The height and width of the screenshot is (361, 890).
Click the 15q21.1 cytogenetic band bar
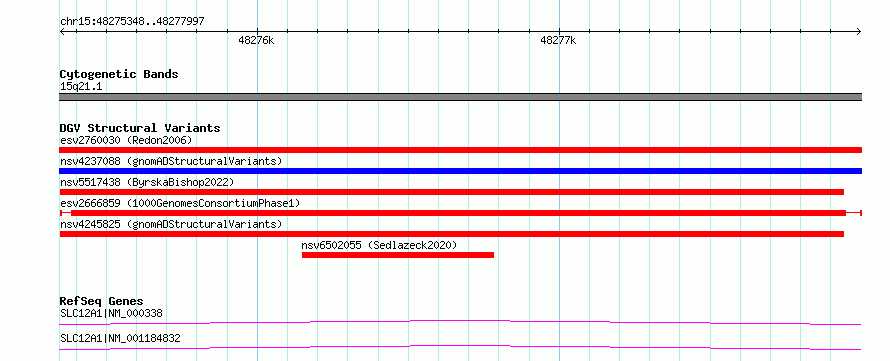coord(460,97)
